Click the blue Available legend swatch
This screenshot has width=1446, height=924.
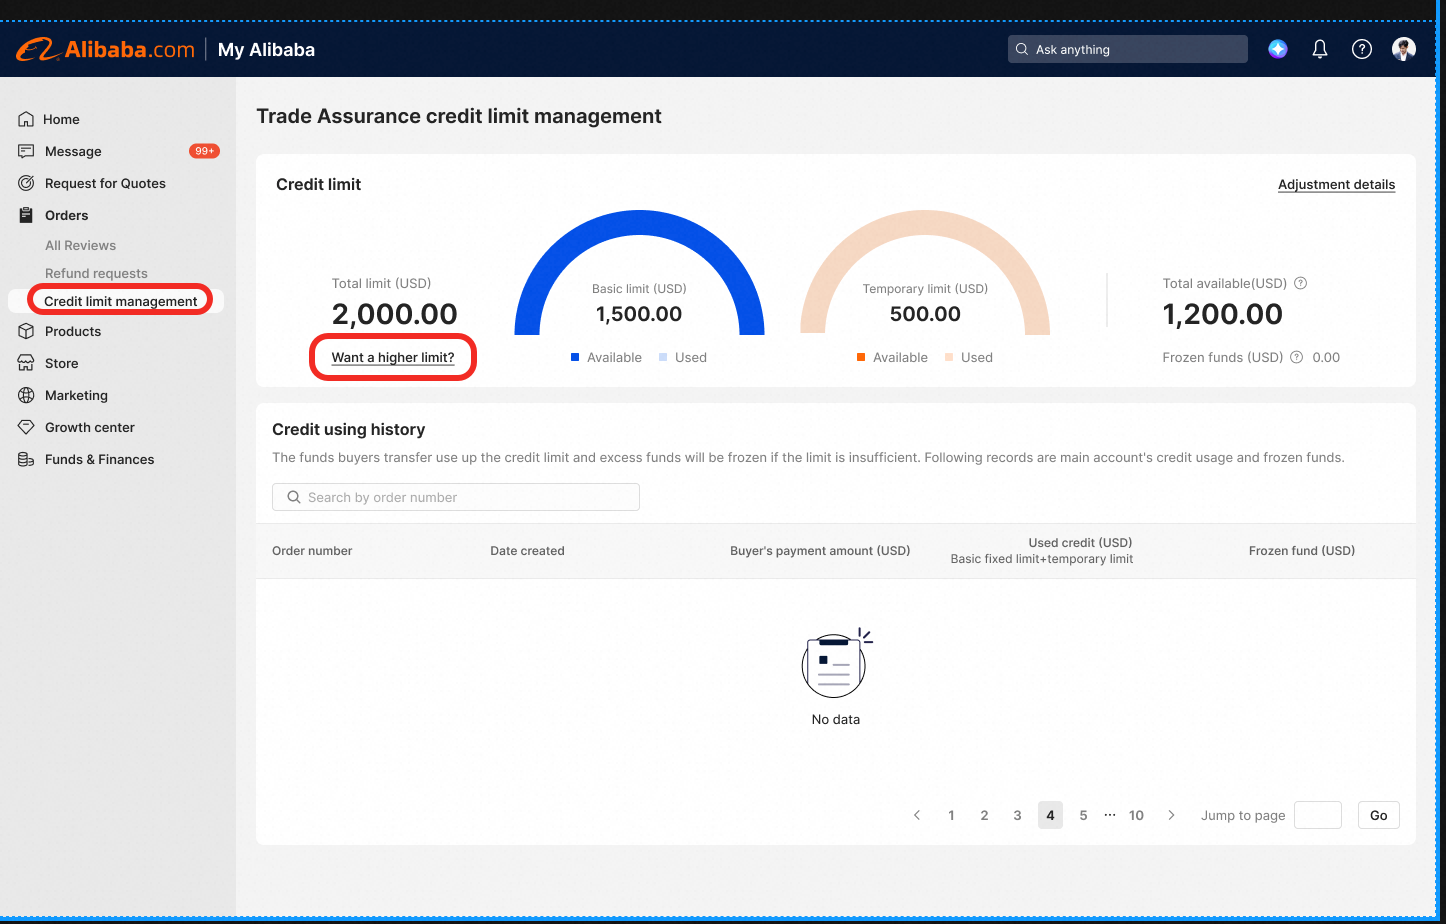[x=575, y=357]
